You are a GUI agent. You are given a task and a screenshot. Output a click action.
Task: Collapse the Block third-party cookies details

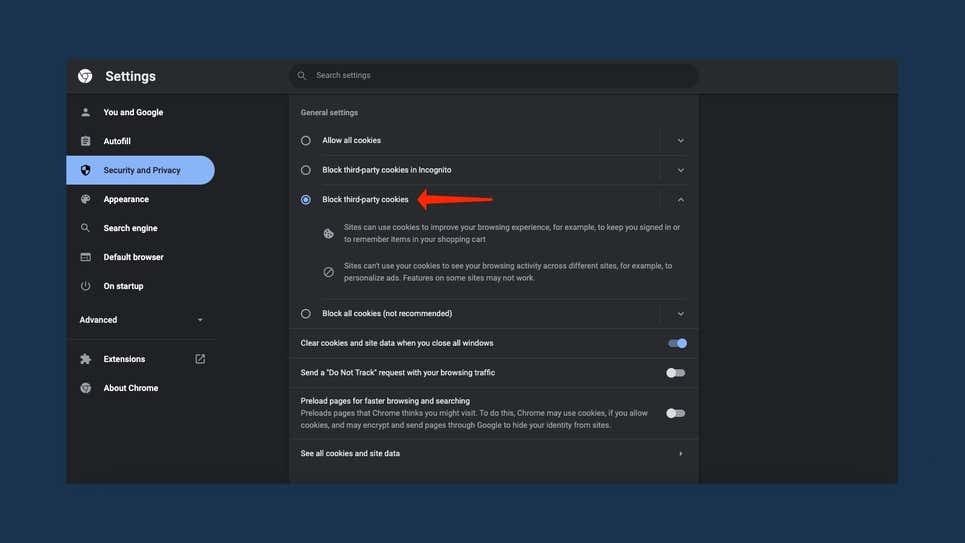click(680, 200)
